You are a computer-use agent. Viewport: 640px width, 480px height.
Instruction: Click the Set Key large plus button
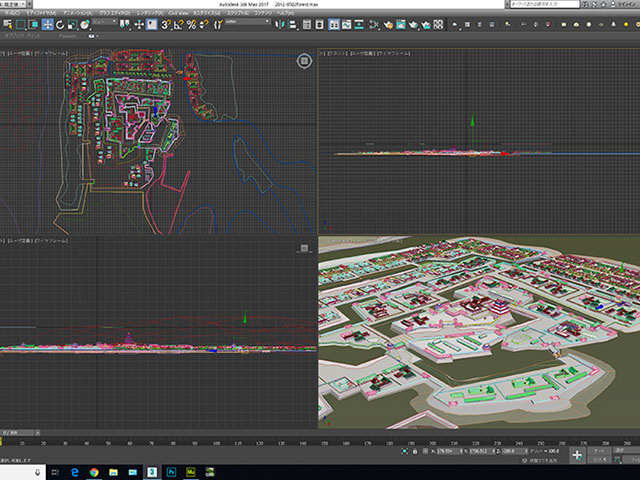click(577, 455)
